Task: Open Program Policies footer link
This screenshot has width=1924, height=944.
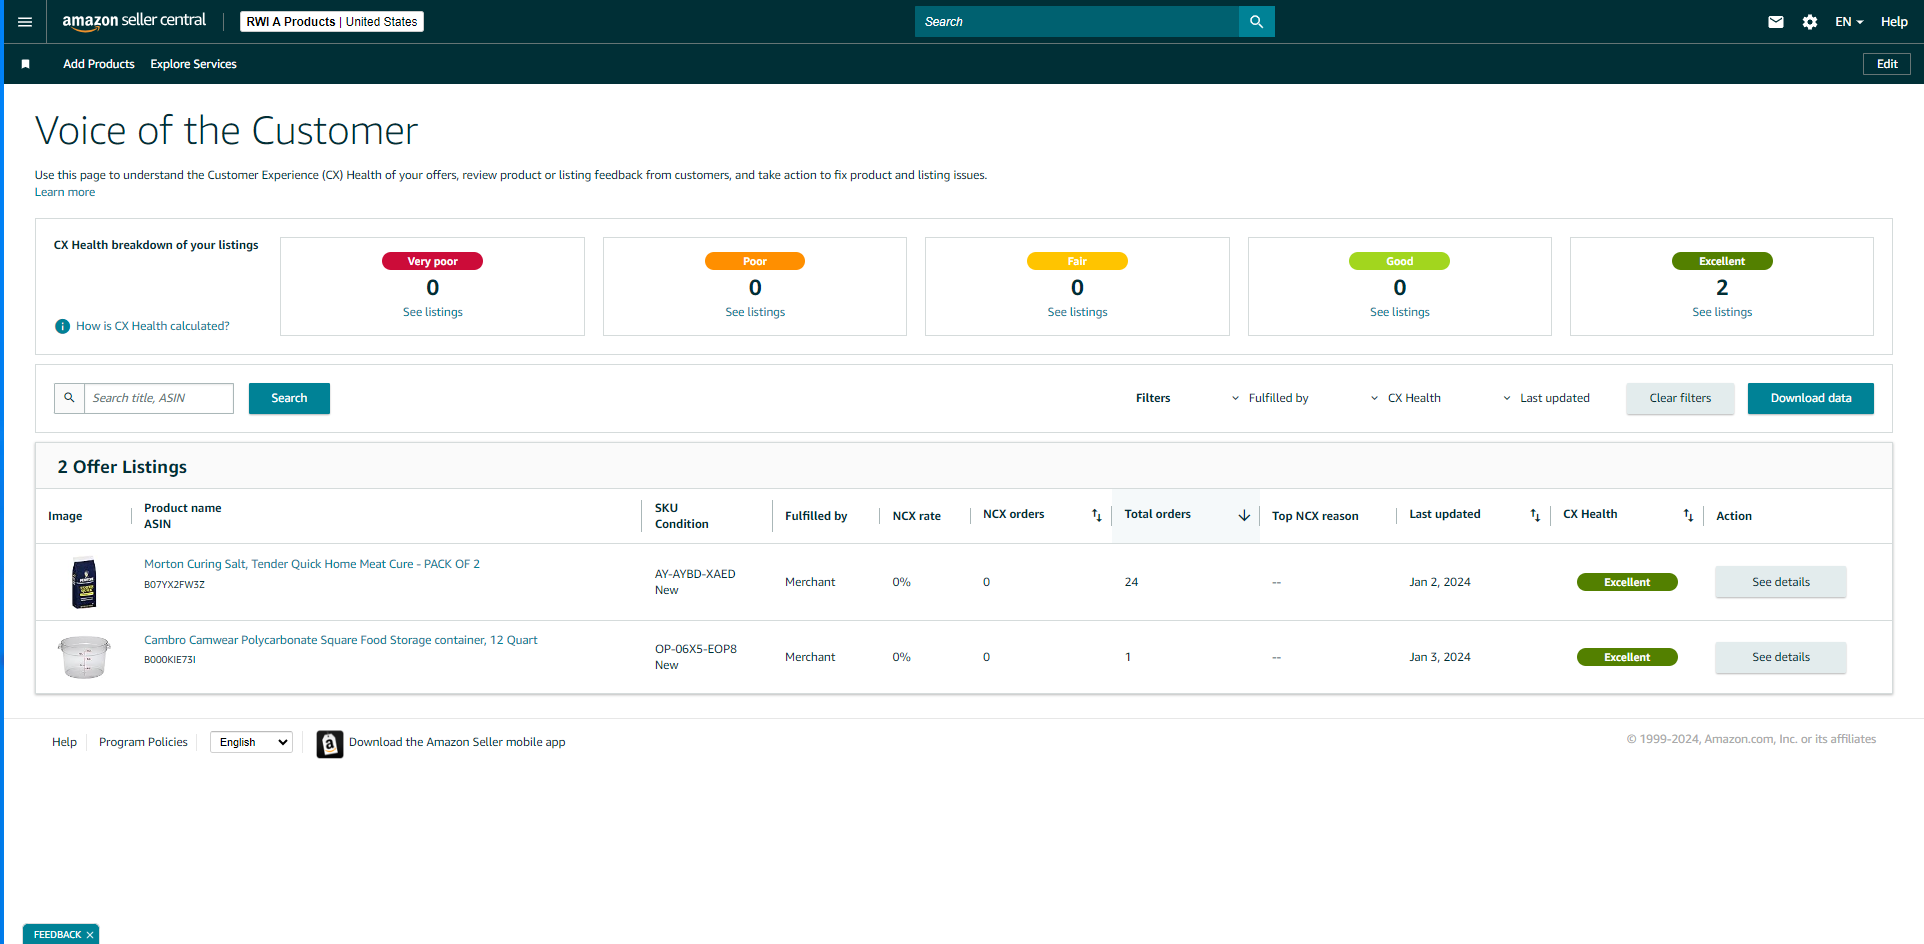Action: click(x=143, y=742)
